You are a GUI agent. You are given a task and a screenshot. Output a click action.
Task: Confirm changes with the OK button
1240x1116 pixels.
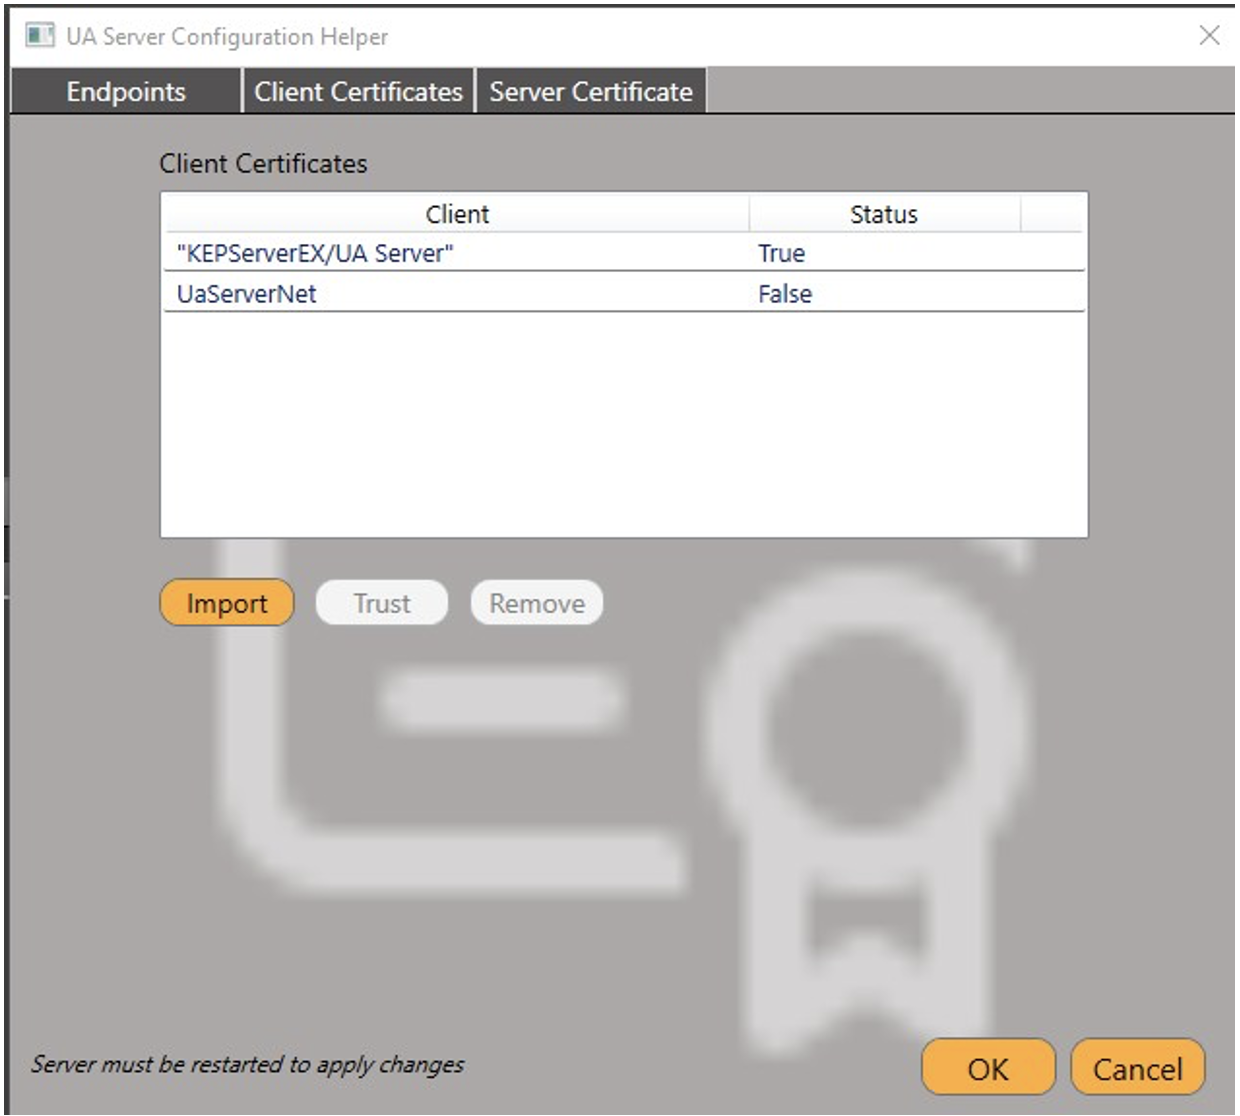(988, 1068)
